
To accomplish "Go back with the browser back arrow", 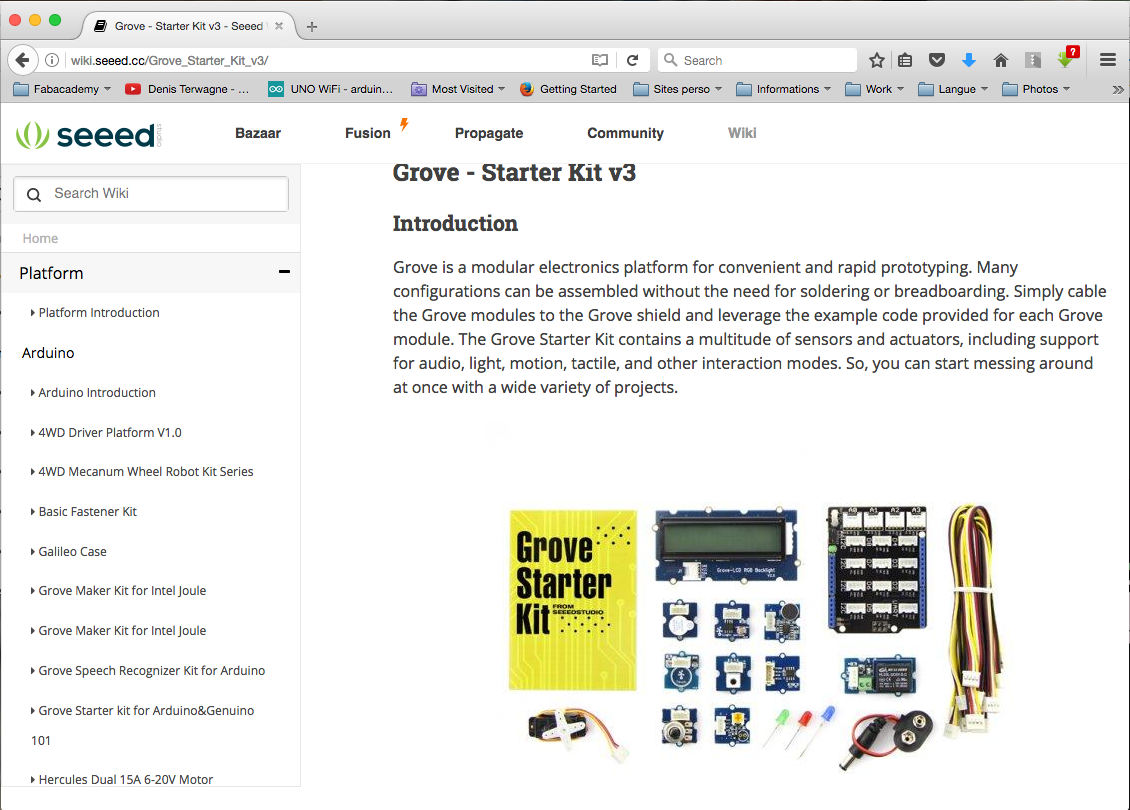I will point(22,61).
